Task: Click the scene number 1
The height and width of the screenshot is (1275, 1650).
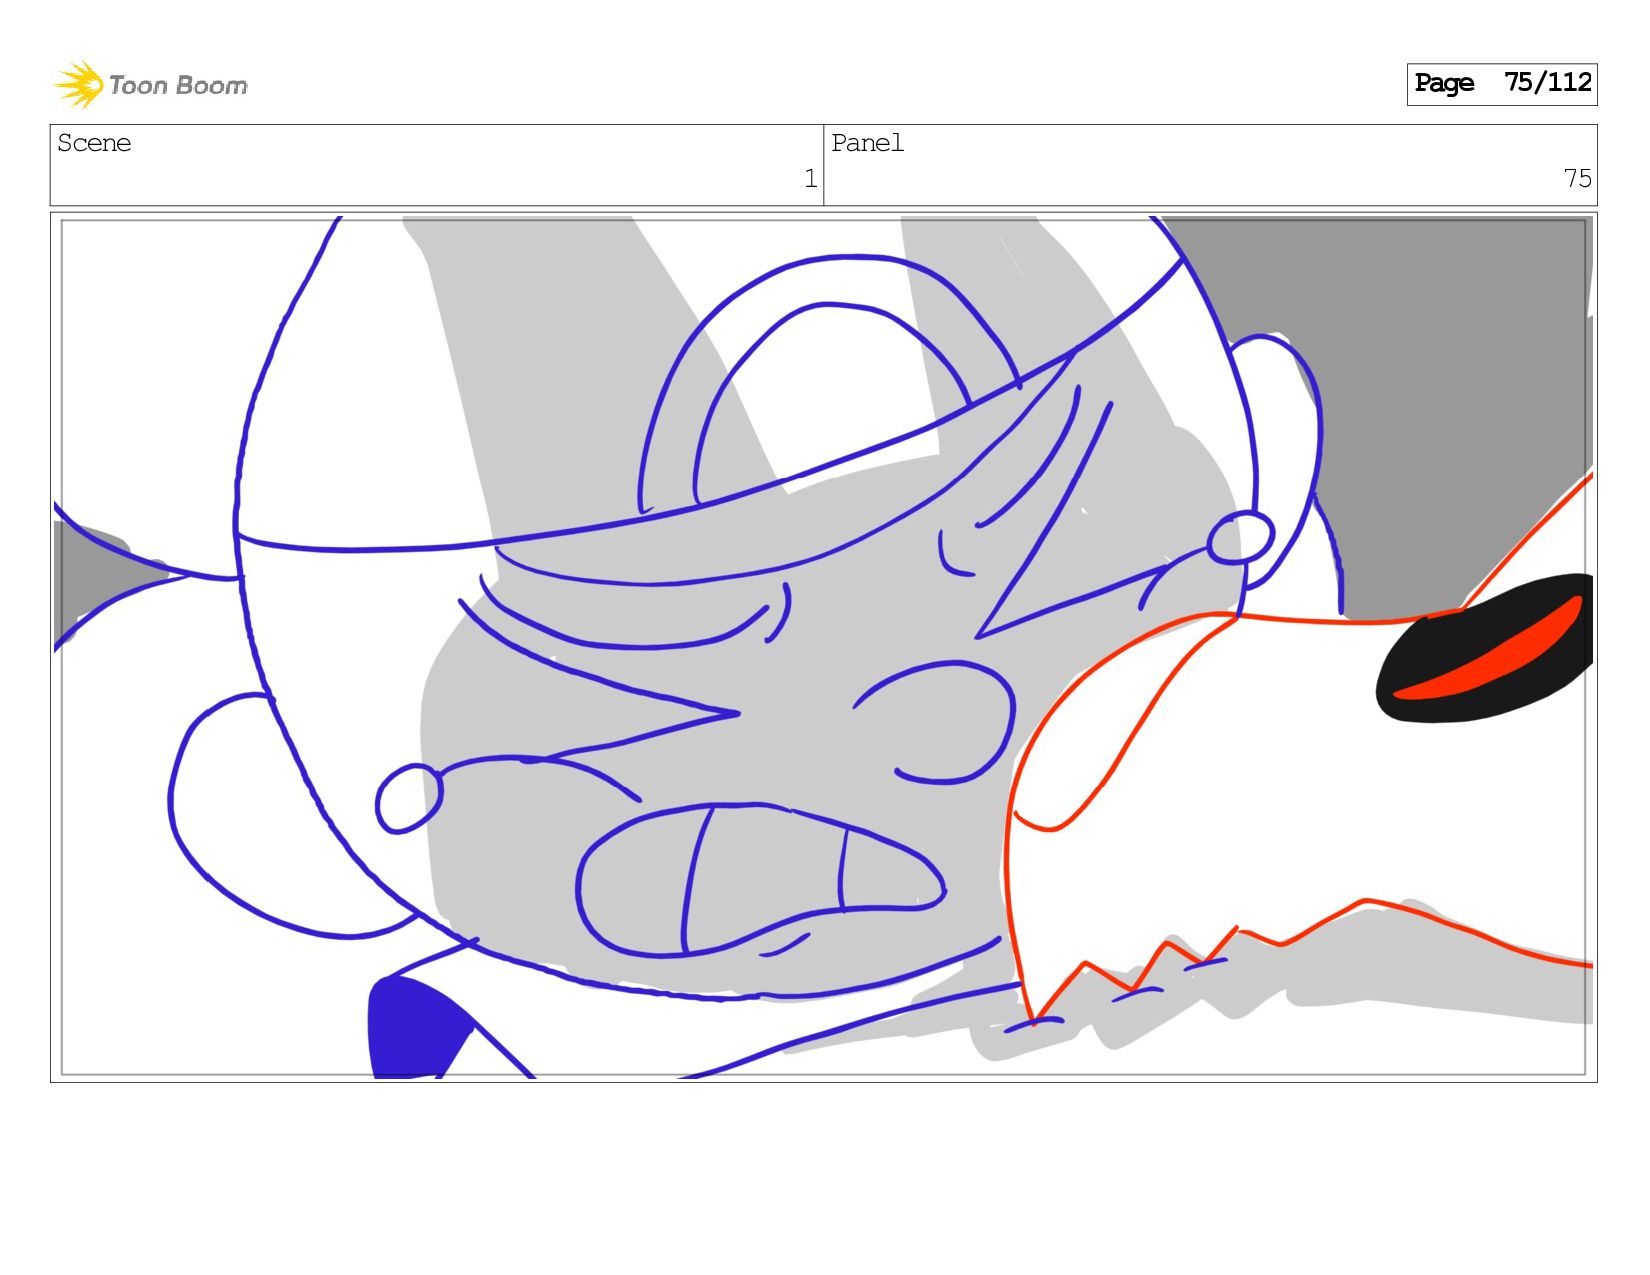Action: point(810,179)
